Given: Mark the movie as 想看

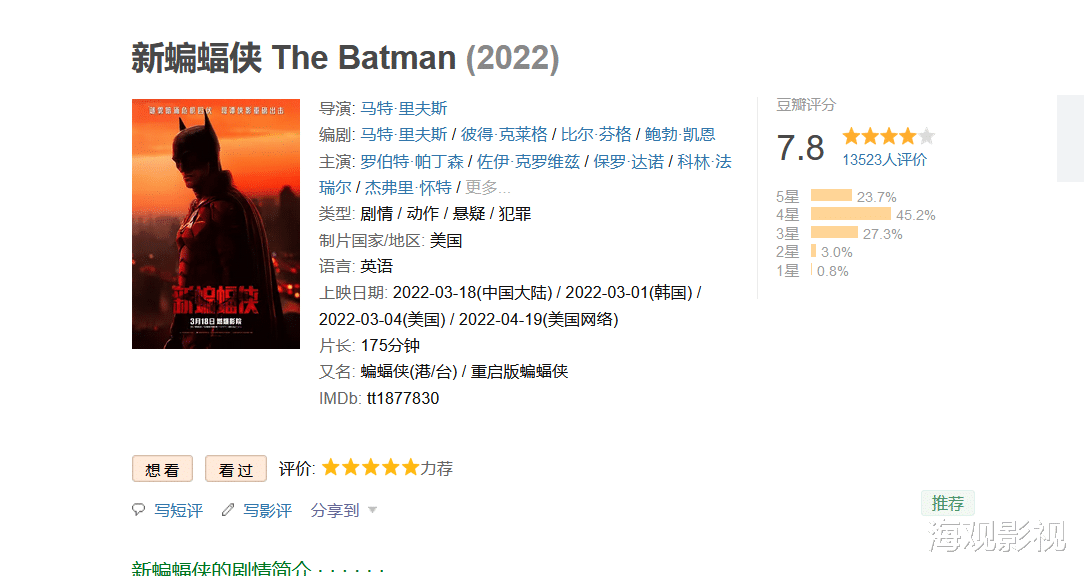Looking at the screenshot, I should pos(162,469).
